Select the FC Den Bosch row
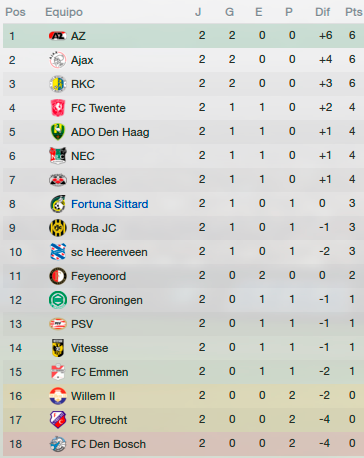The image size is (364, 458). [183, 444]
